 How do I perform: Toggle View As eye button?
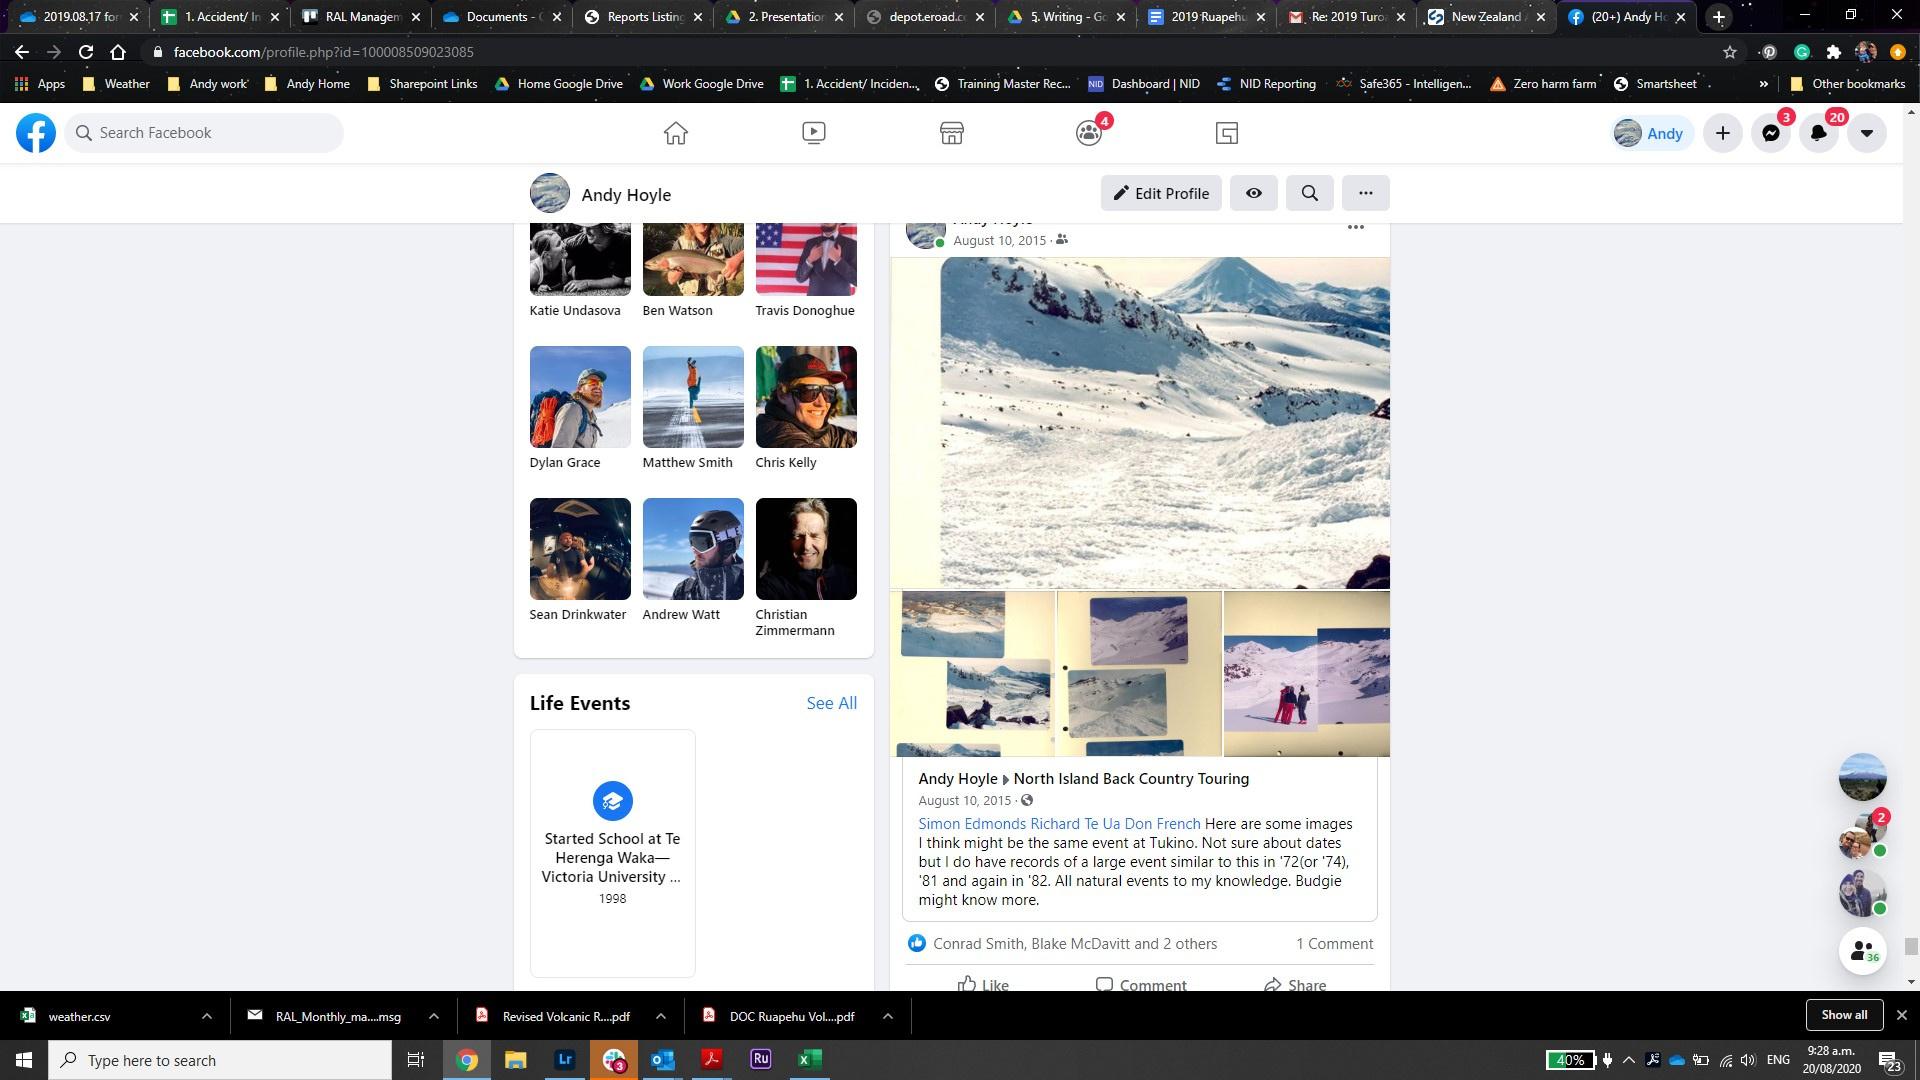click(1254, 193)
